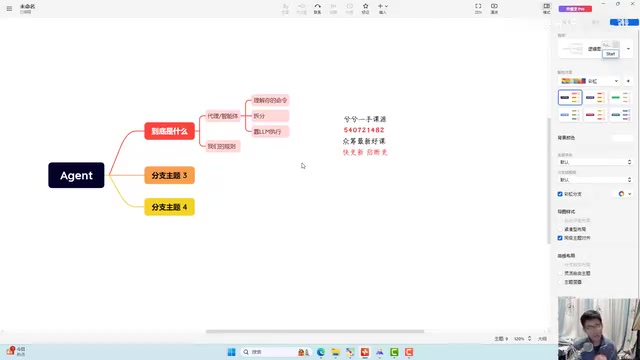Open File Explorer from taskbar
640x360 pixels.
[x=336, y=352]
